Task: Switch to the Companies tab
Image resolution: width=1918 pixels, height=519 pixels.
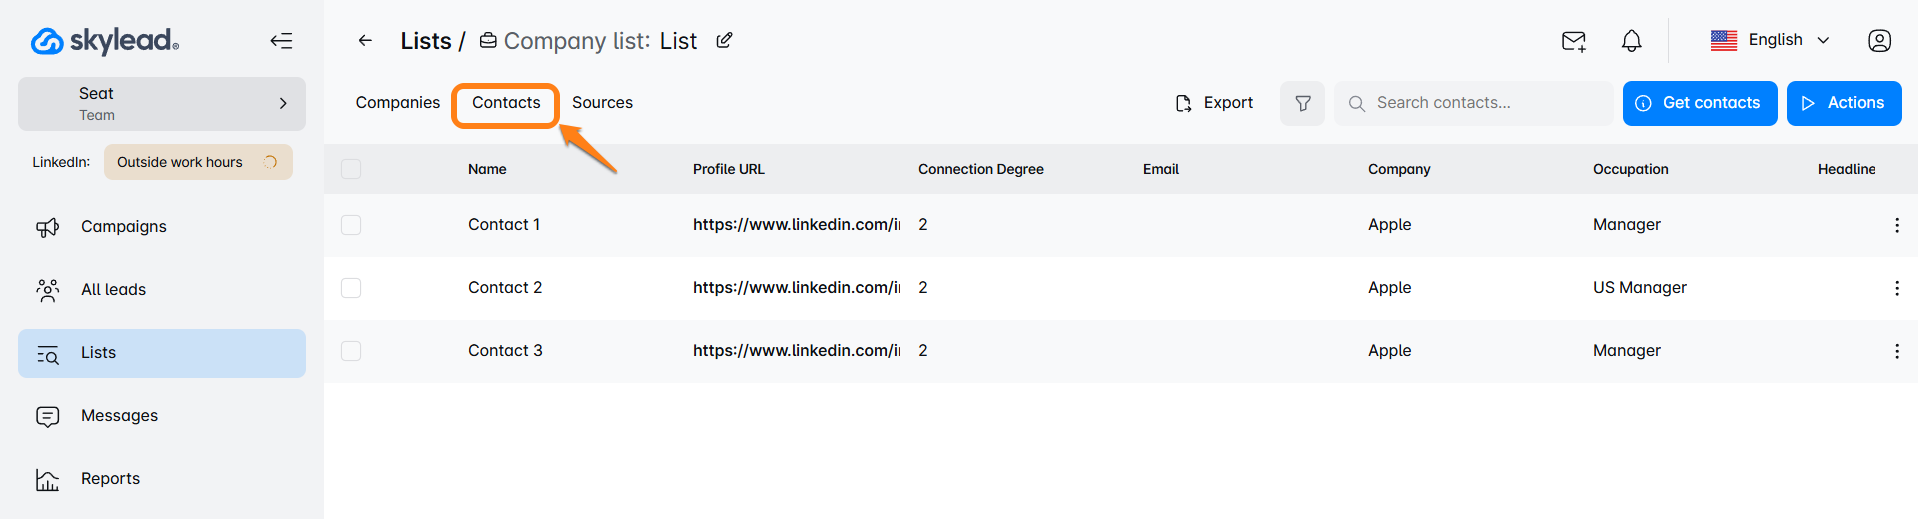Action: pos(397,103)
